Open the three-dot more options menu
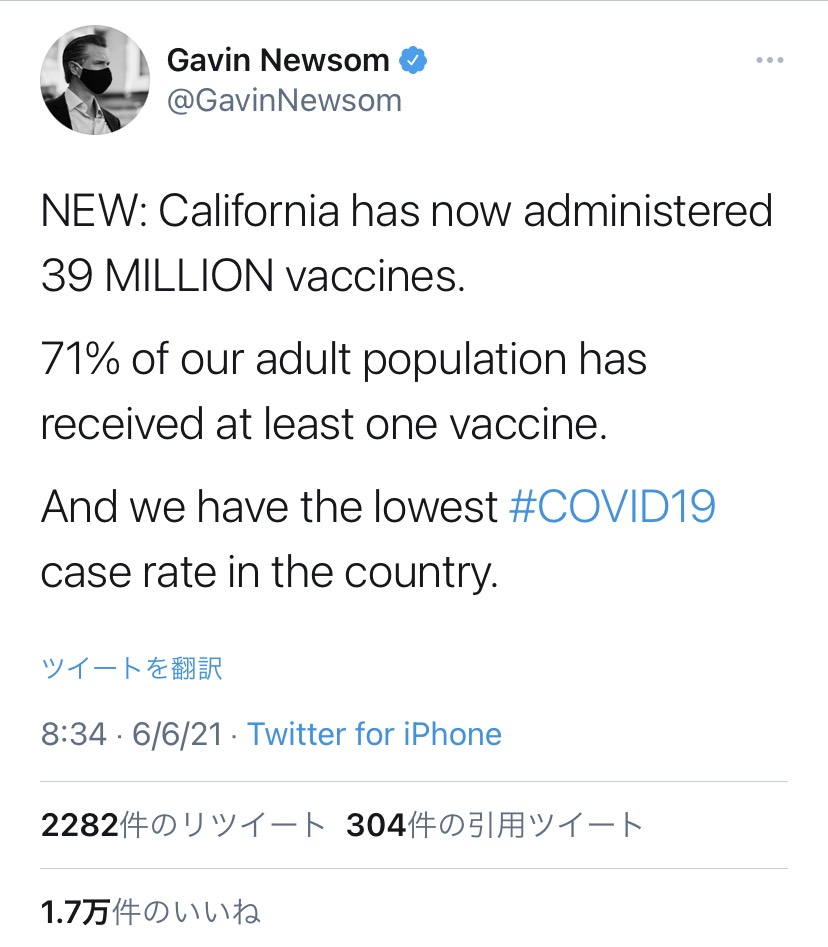This screenshot has height=947, width=828. 770,60
